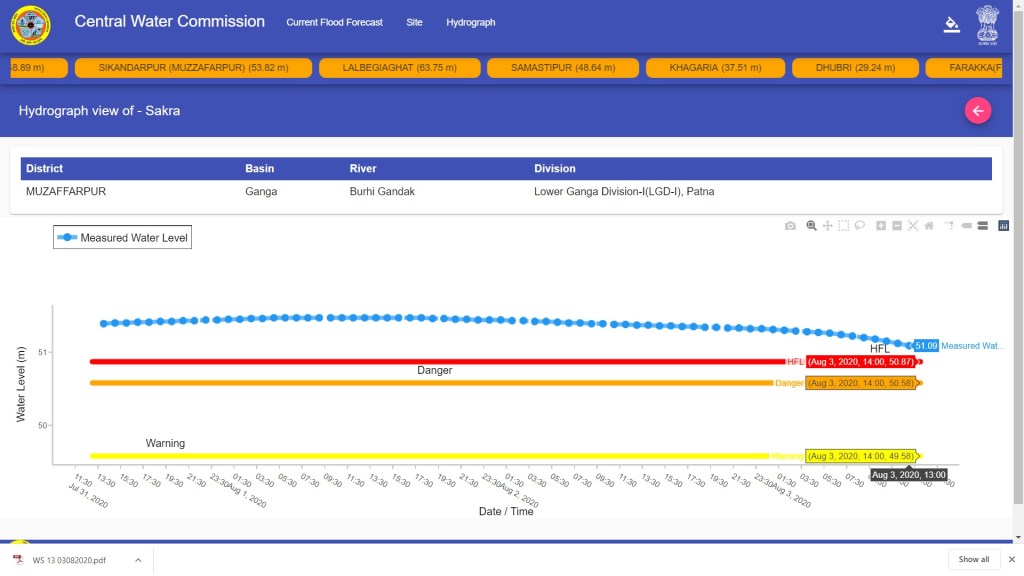Click the Zoom Out minus icon

(897, 226)
